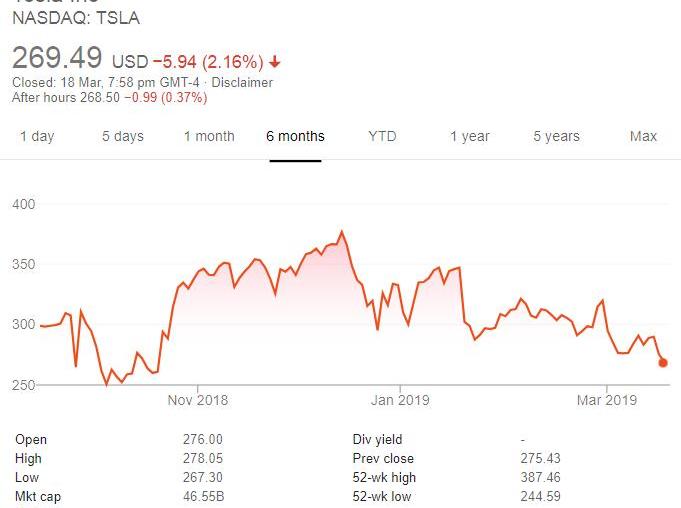
Task: Click the Jan 2019 axis marker
Action: 400,400
